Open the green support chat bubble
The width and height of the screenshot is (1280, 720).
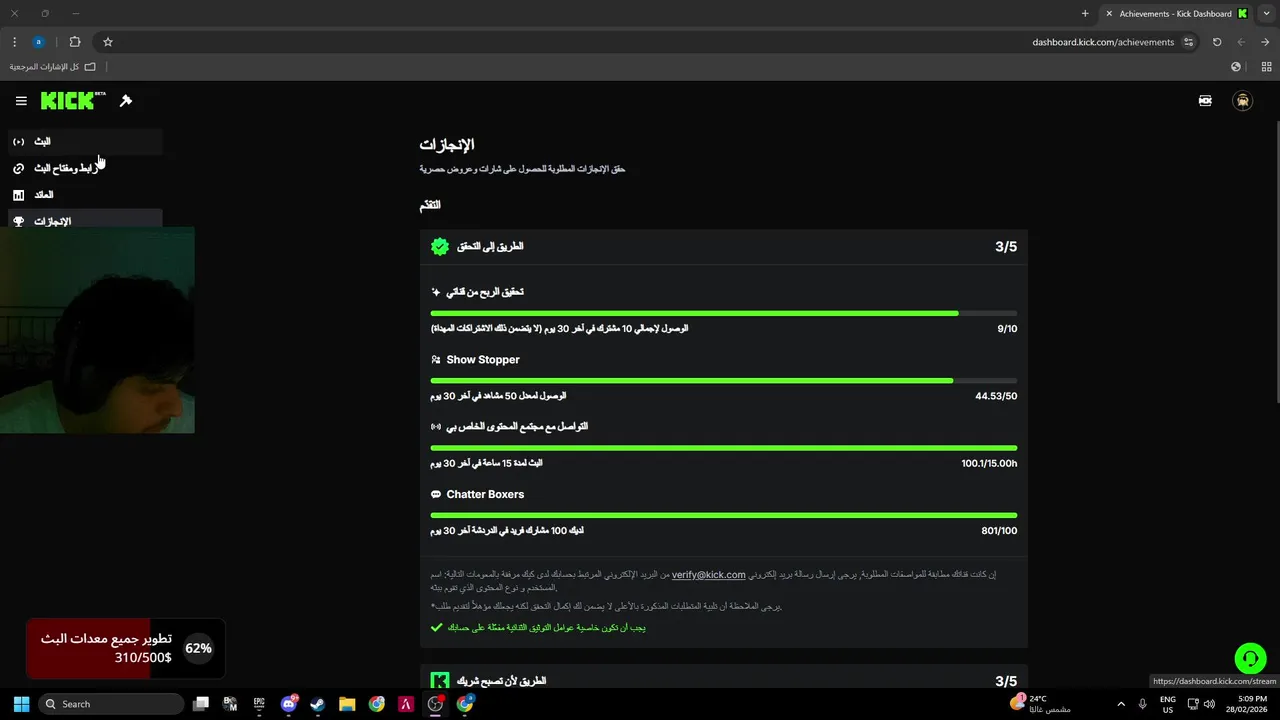coord(1250,658)
